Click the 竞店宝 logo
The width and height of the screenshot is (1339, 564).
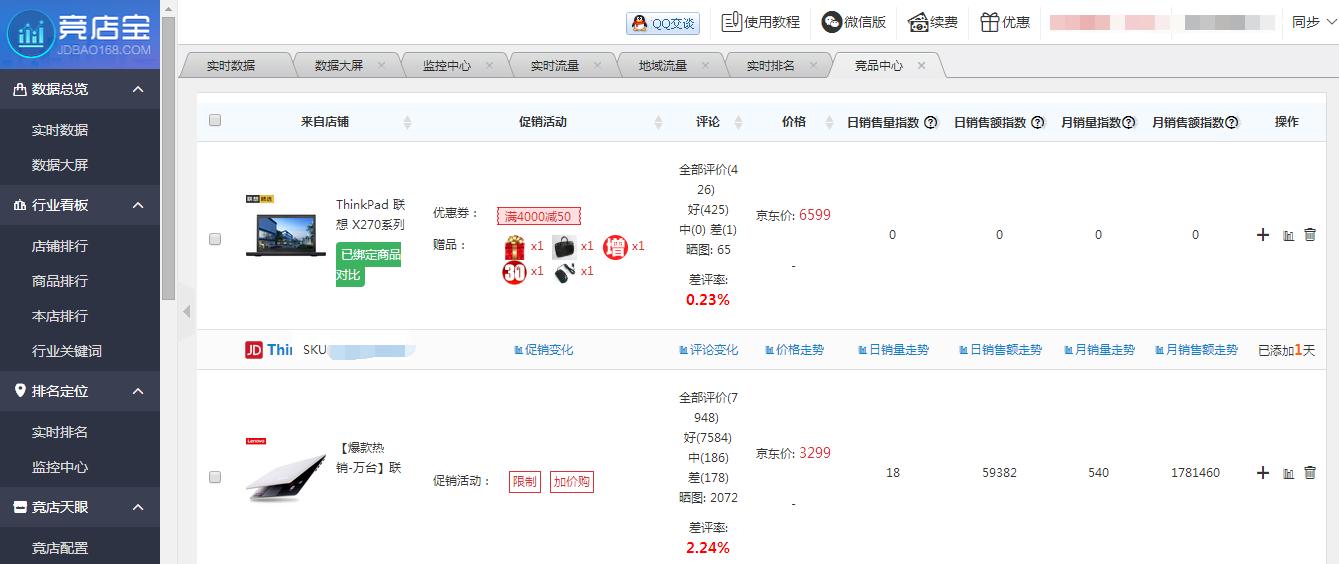80,33
